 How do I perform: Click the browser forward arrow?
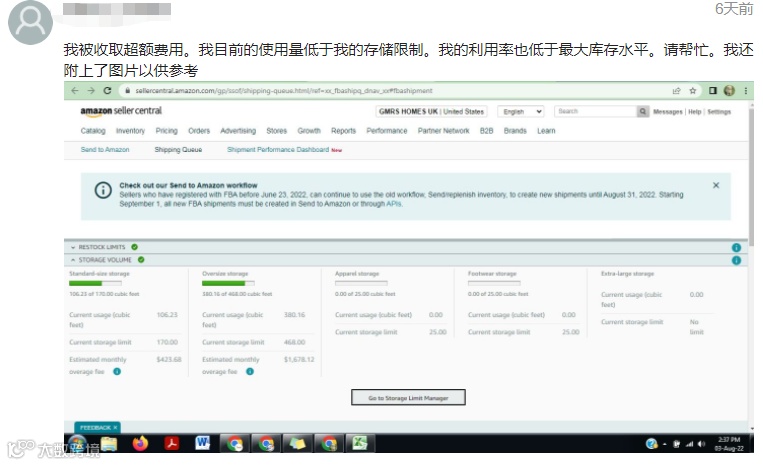tap(91, 90)
